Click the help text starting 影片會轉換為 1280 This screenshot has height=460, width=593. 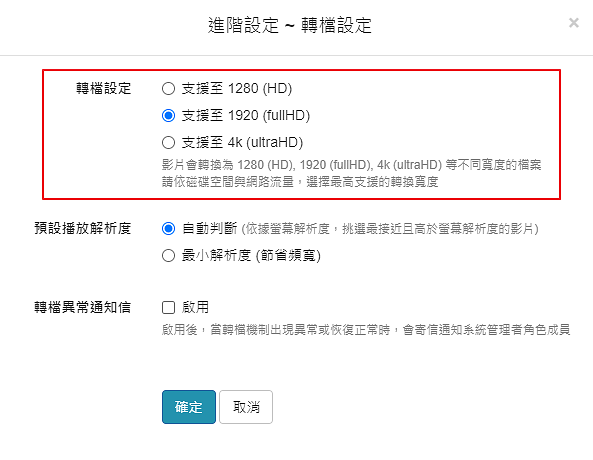pos(352,173)
